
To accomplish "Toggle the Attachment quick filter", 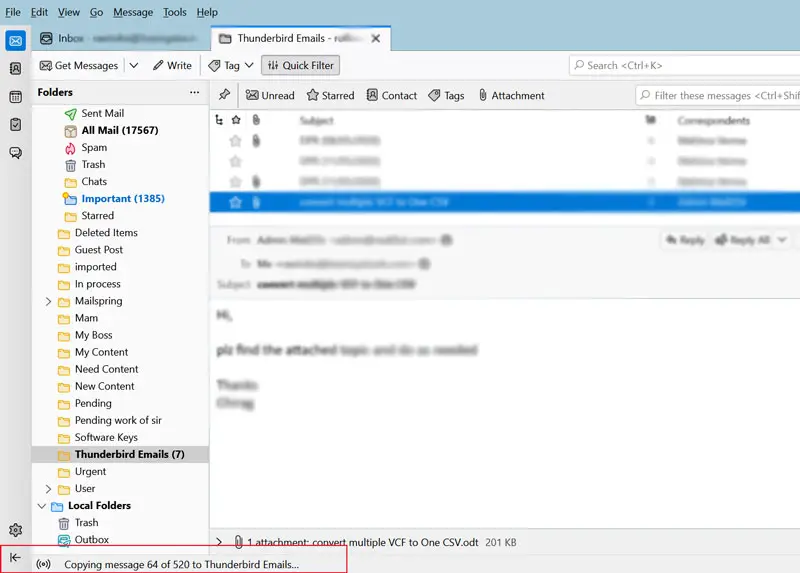I will pyautogui.click(x=511, y=95).
